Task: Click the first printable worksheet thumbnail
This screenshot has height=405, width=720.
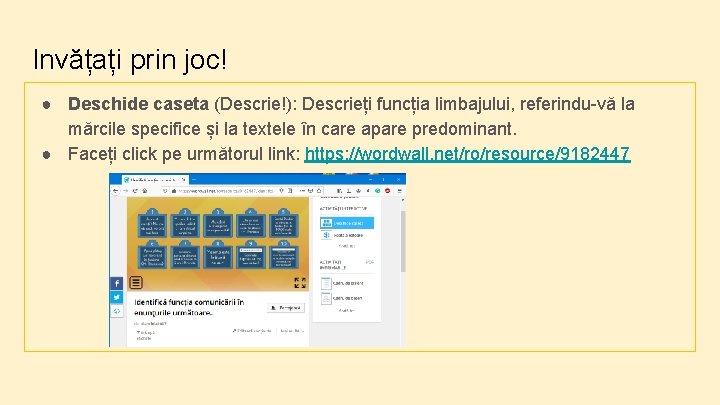Action: 326,283
